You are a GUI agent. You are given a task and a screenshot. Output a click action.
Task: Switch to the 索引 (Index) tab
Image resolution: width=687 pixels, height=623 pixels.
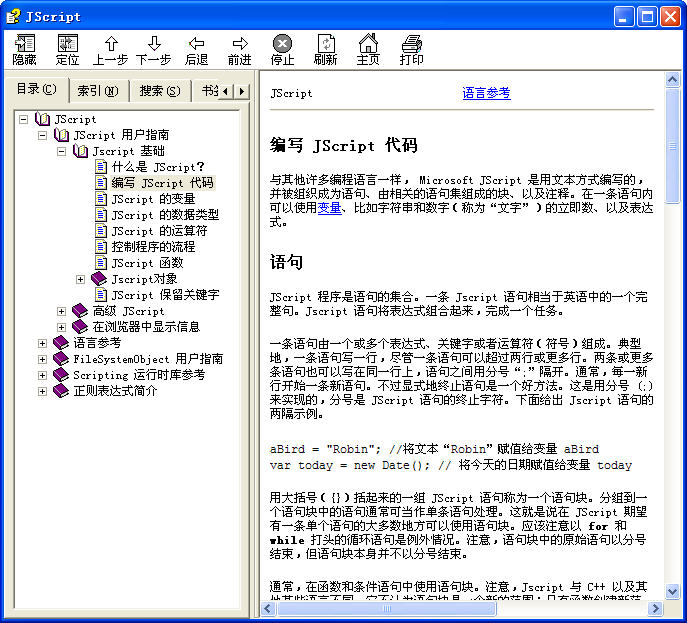click(98, 91)
